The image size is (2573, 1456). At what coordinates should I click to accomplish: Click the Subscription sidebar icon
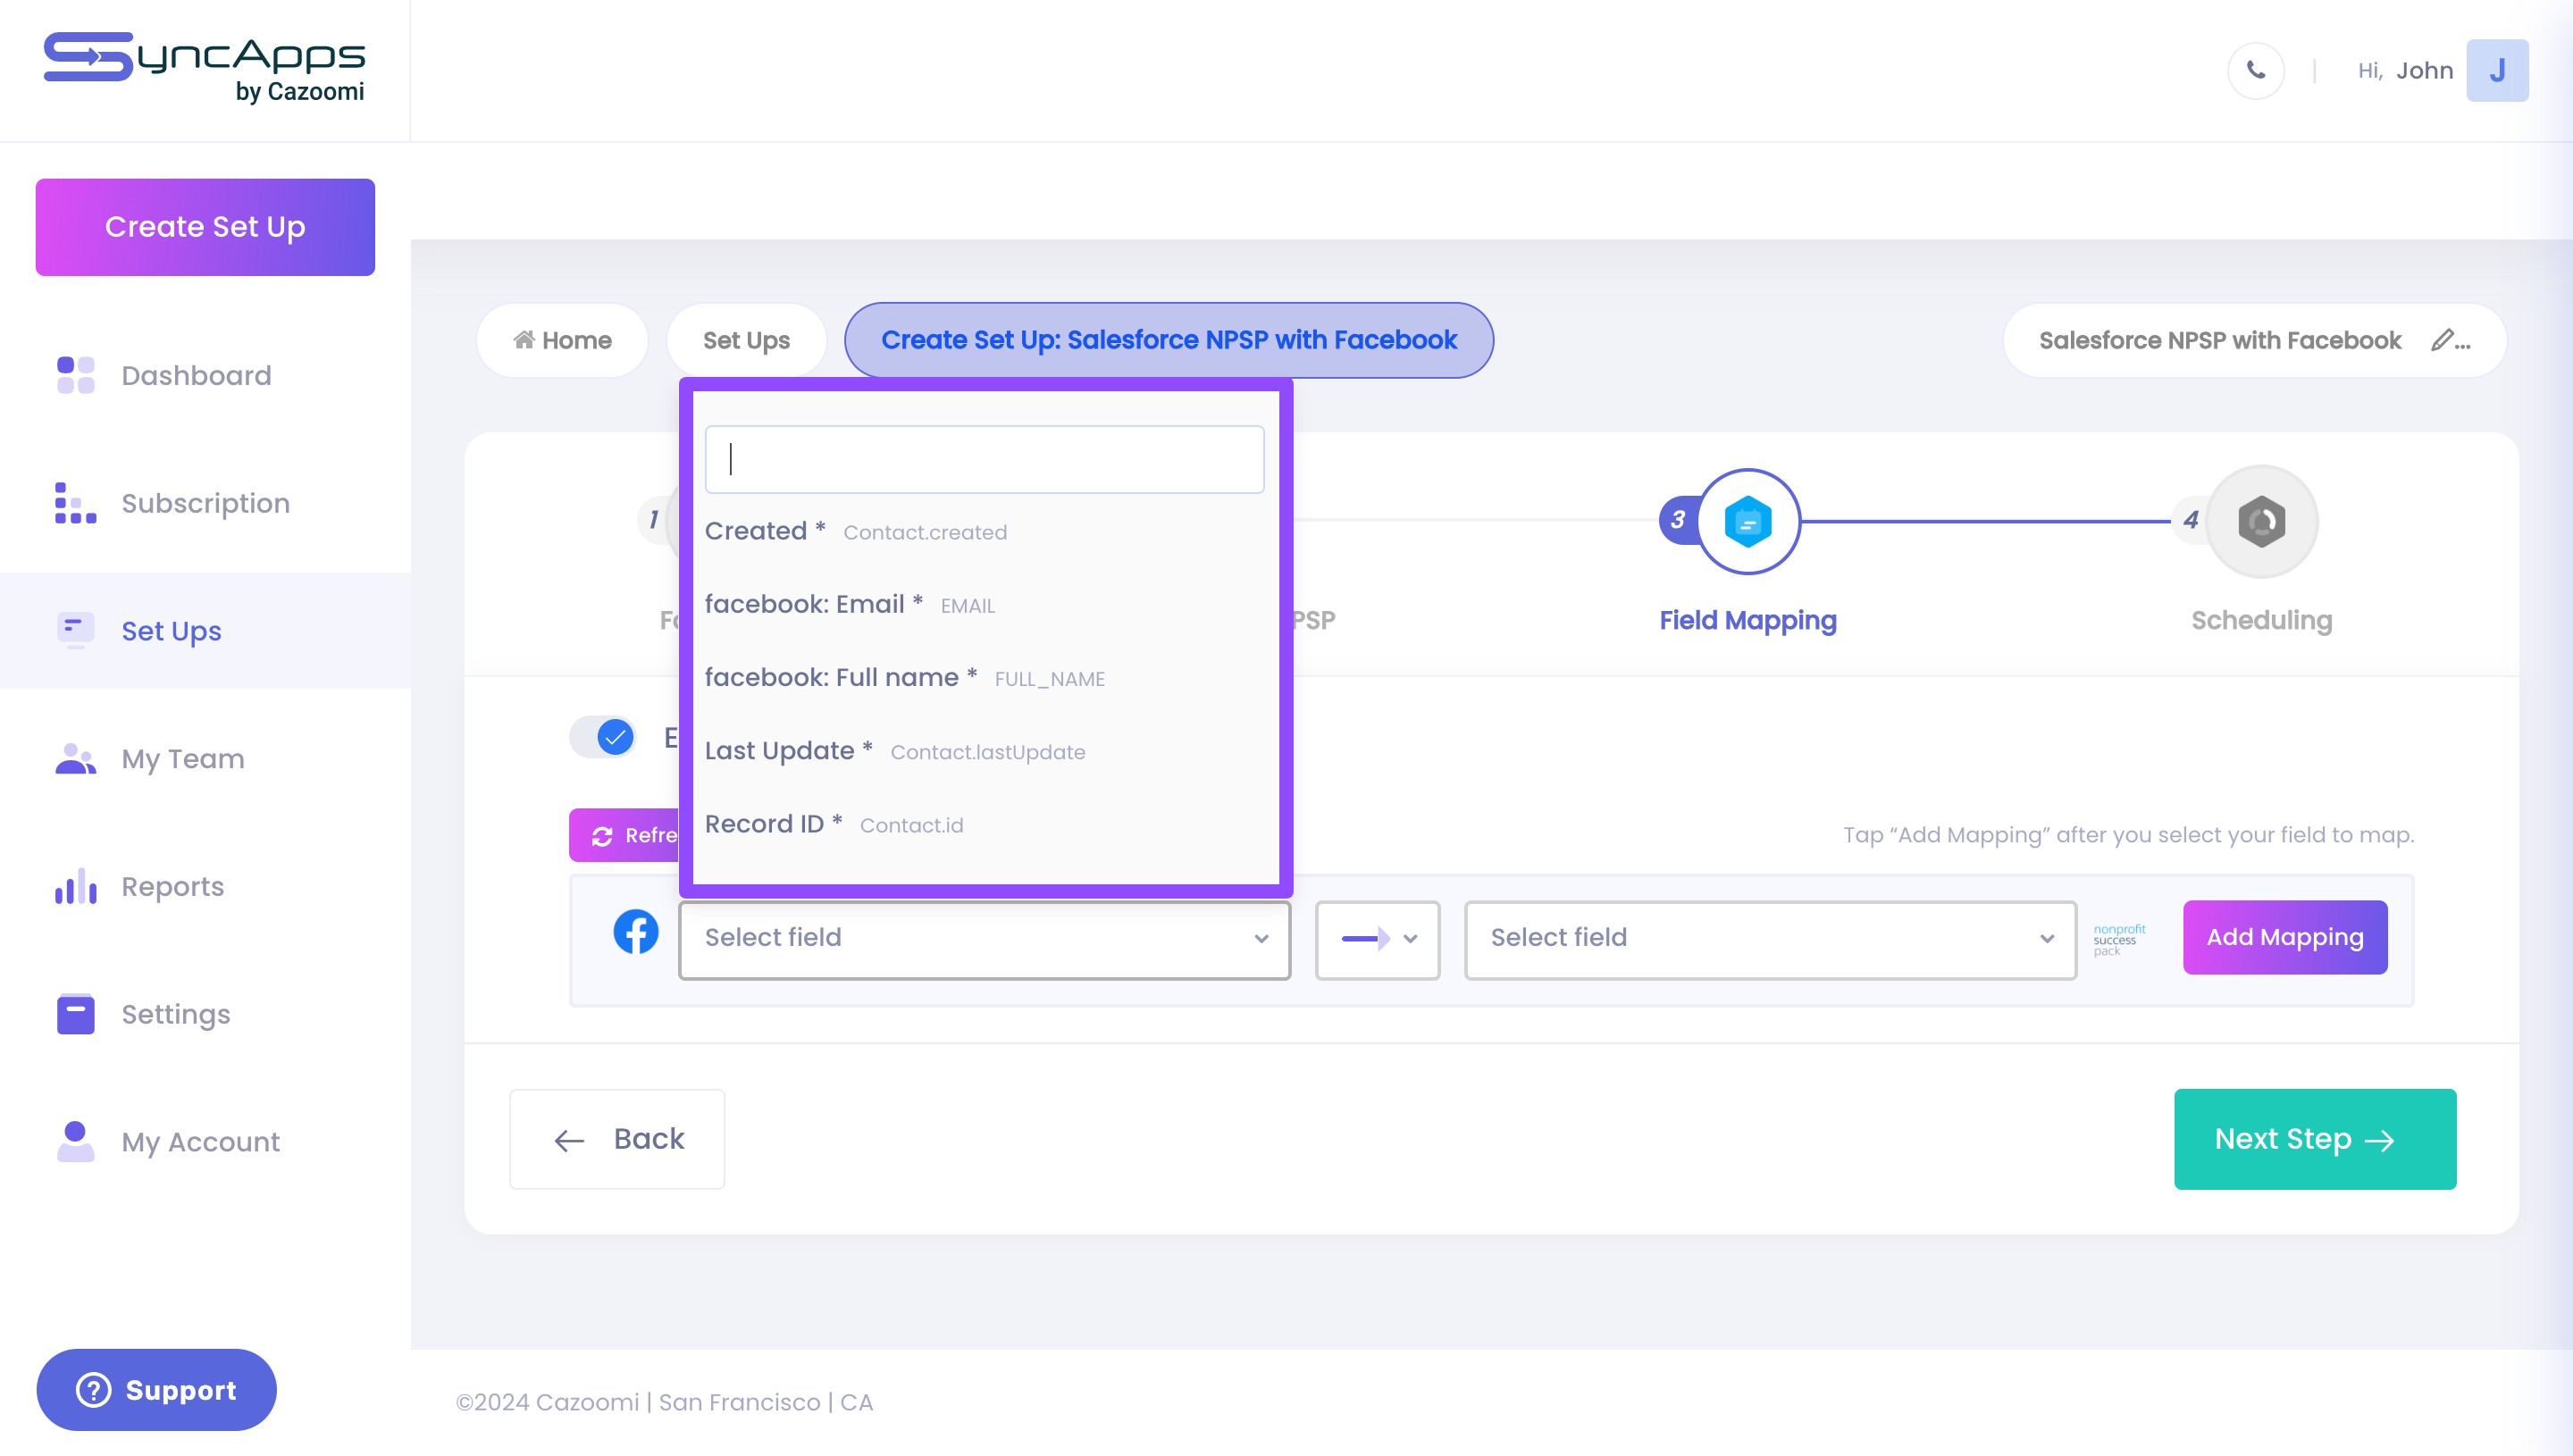coord(76,503)
